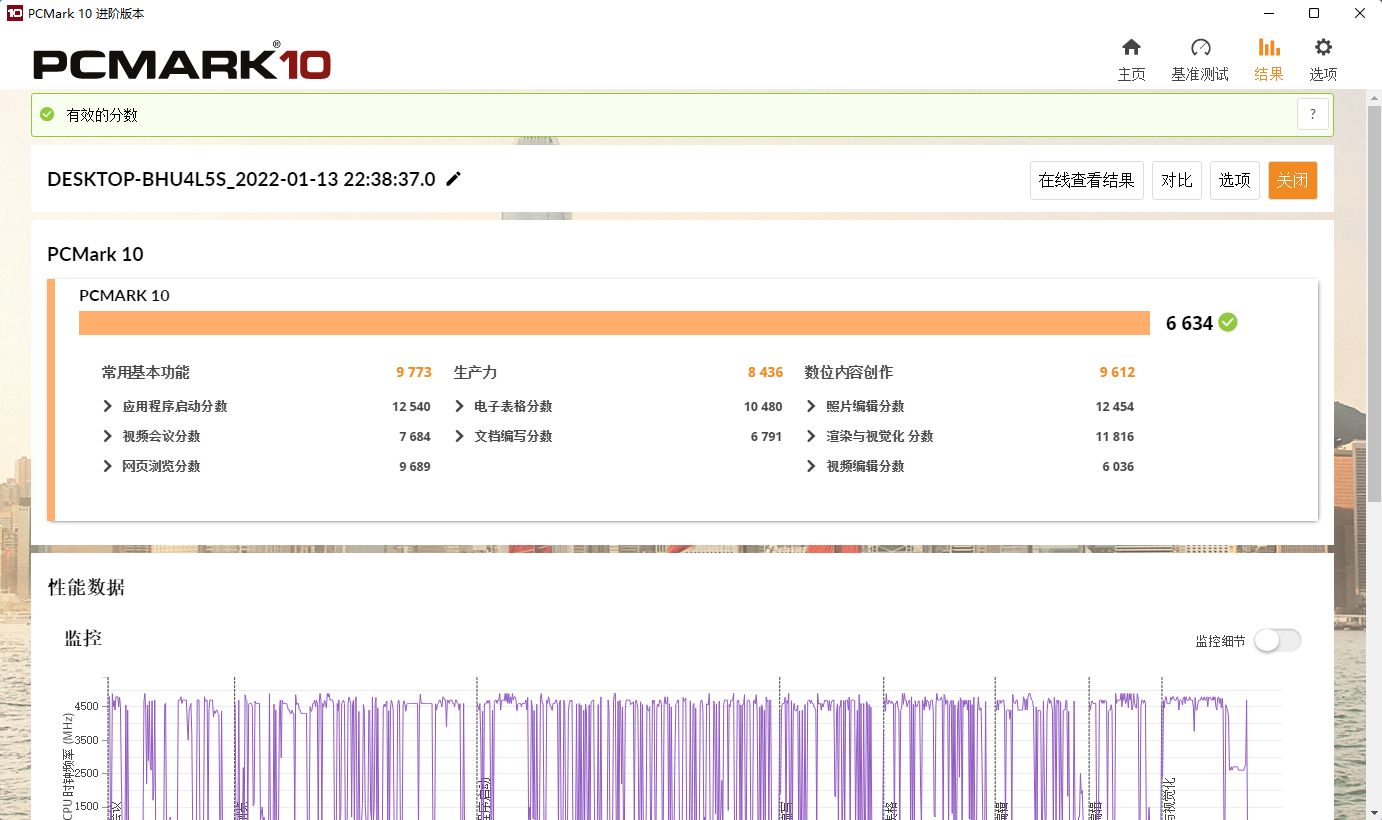The image size is (1382, 820).
Task: Close the result with orange 关闭 button
Action: pyautogui.click(x=1292, y=181)
